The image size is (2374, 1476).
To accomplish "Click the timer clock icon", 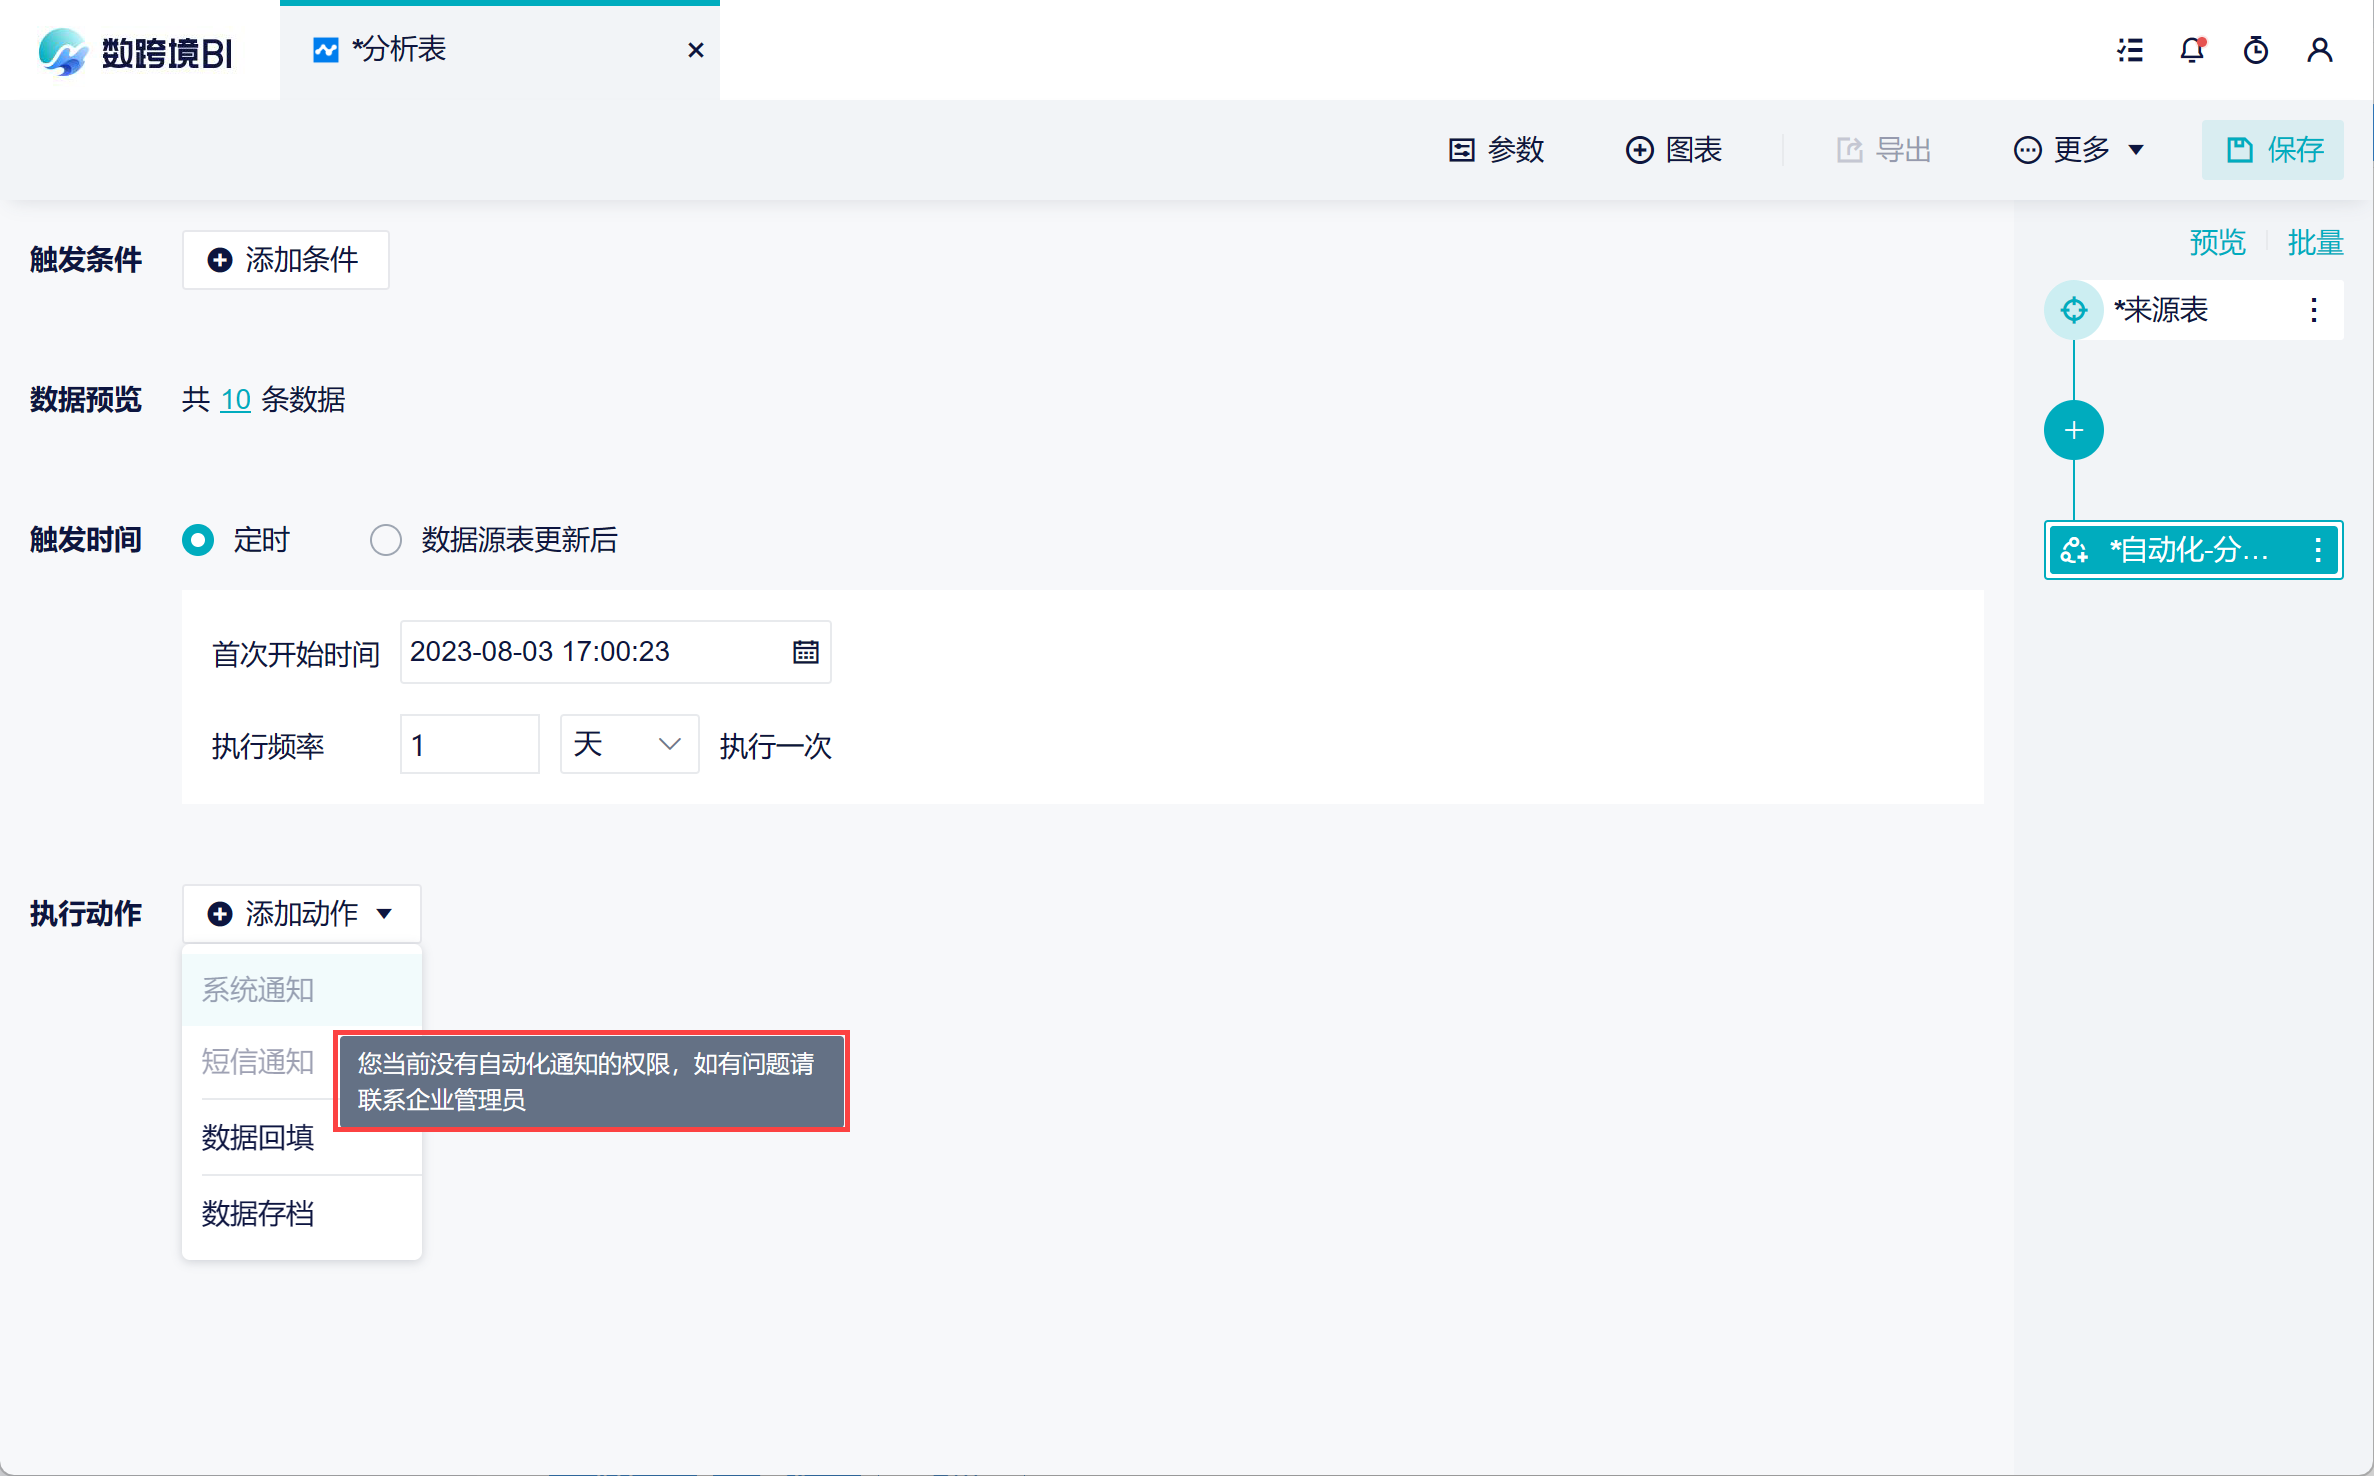I will (2256, 50).
